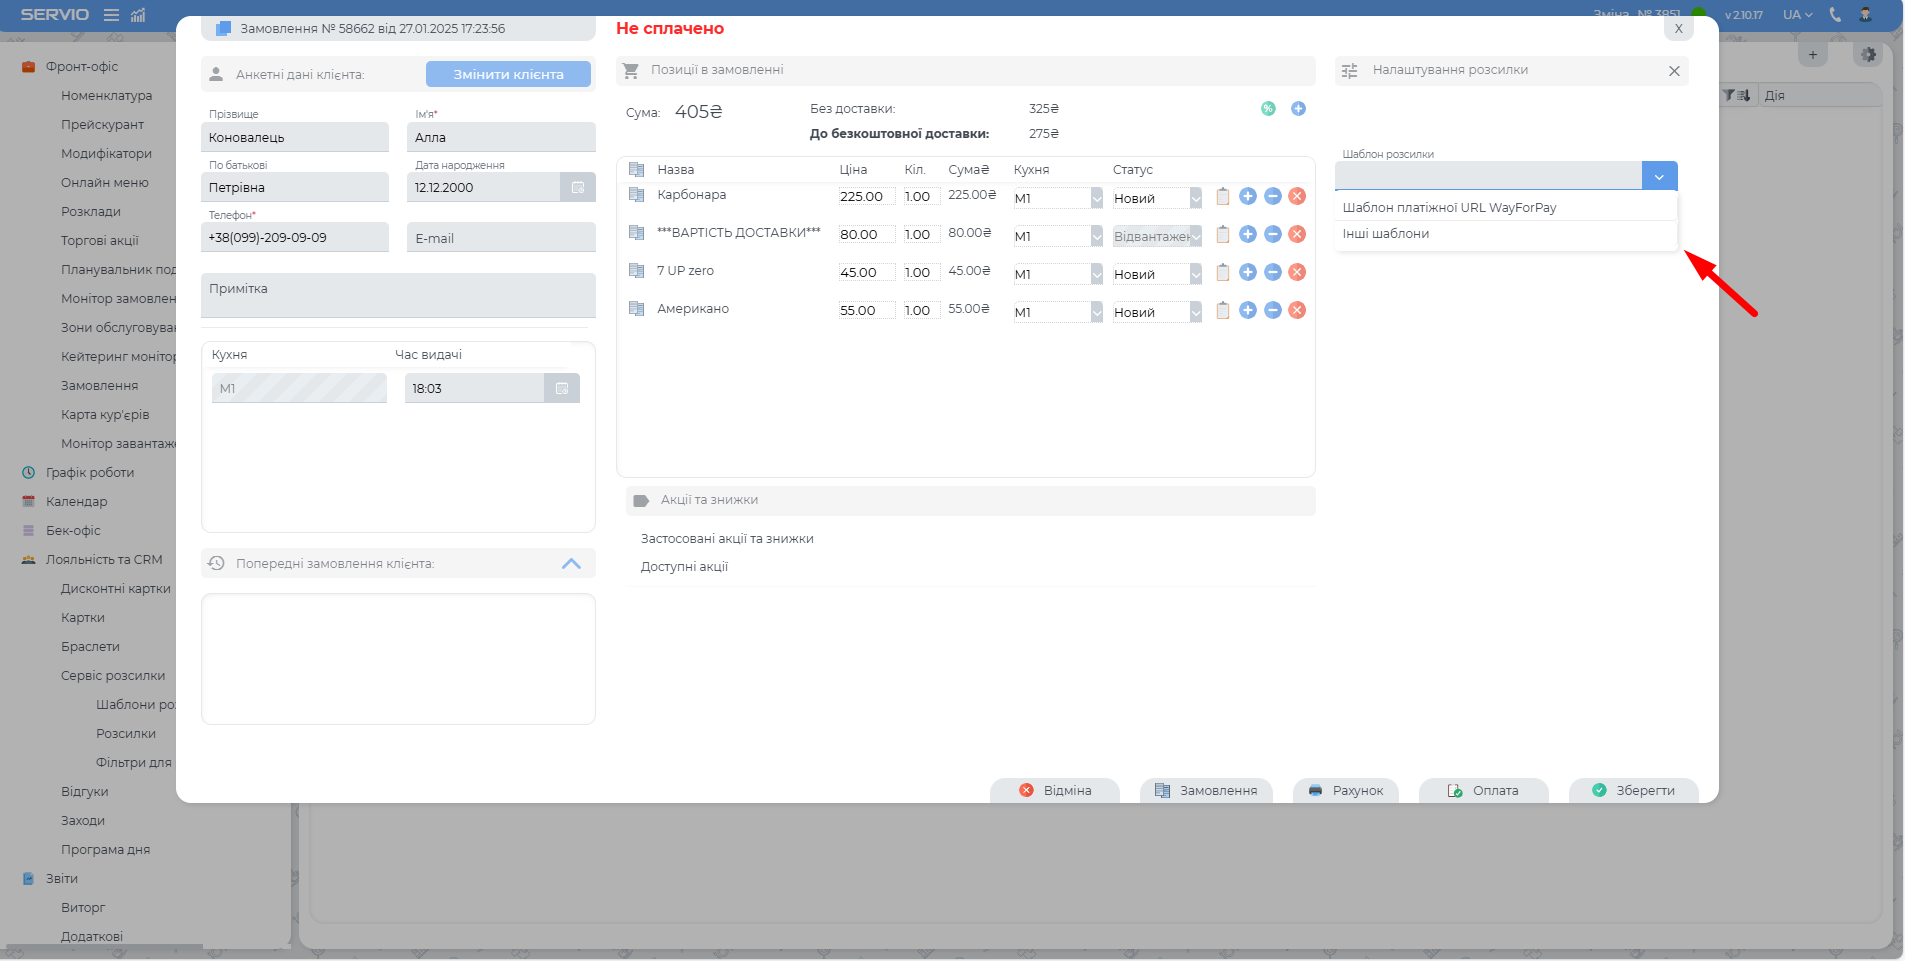Click the blue add position icon near sum
This screenshot has width=1905, height=961.
[1298, 109]
